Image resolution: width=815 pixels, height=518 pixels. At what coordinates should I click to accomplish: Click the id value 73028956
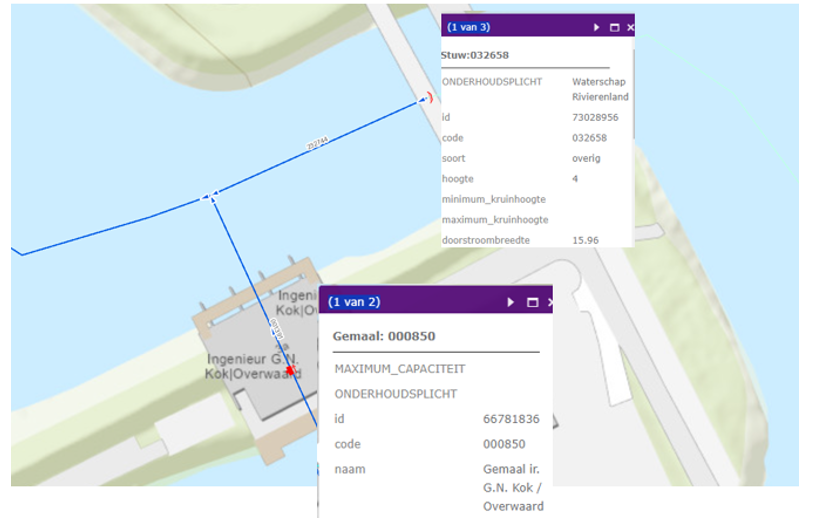pyautogui.click(x=595, y=117)
